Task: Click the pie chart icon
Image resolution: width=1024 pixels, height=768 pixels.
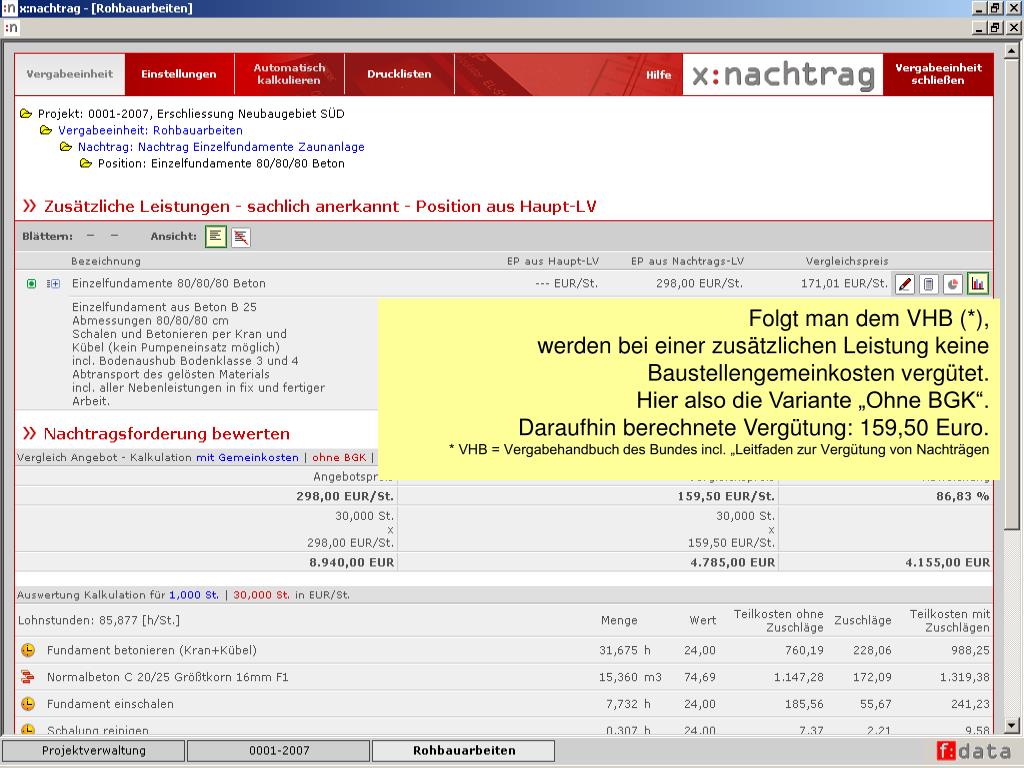Action: pos(953,283)
